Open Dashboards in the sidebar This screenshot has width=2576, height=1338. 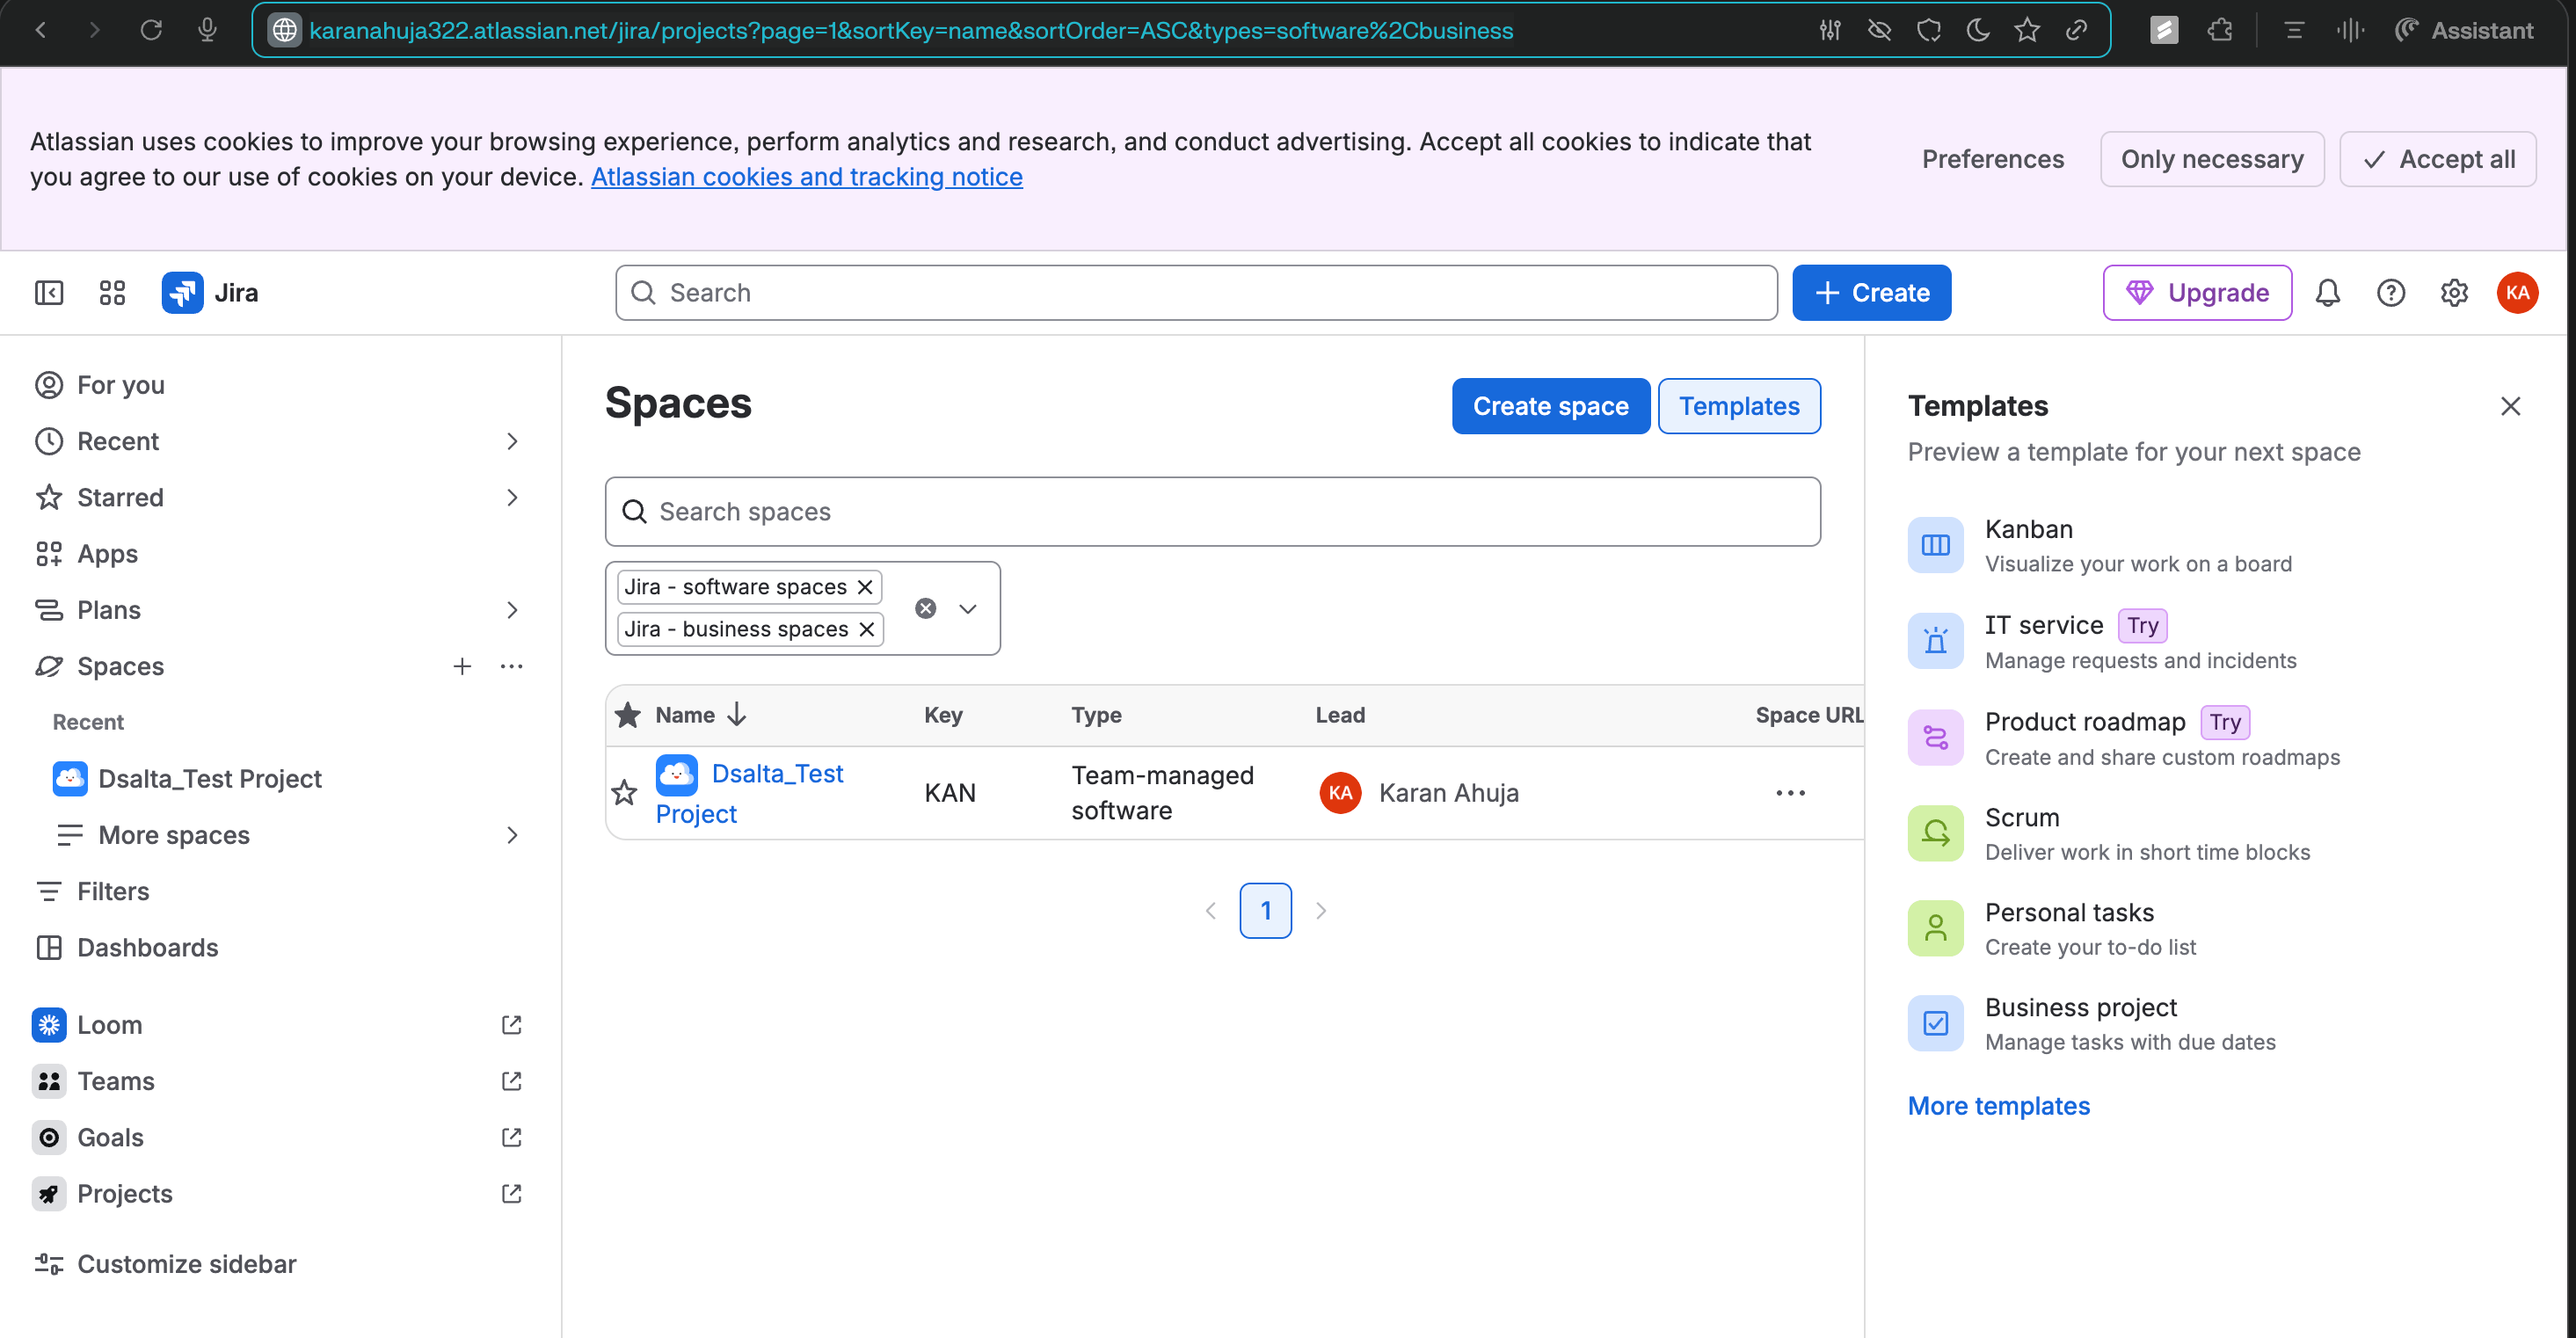click(x=280, y=947)
